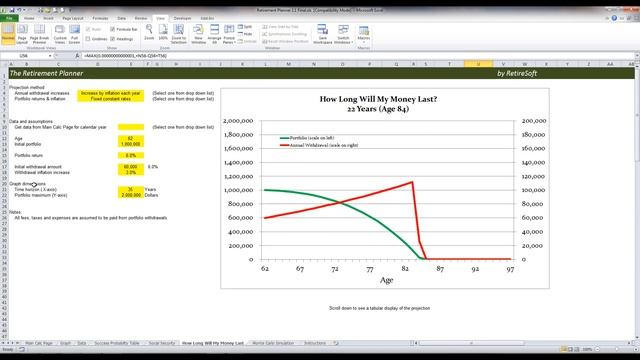Open the Switch Windows dropdown
640x360 pixels.
pyautogui.click(x=343, y=33)
